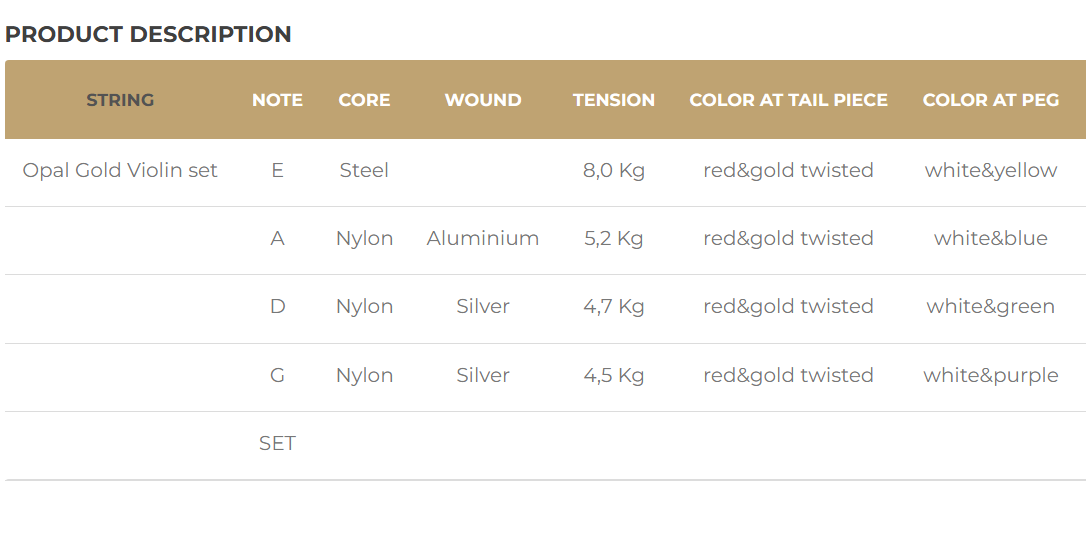Select the white&blue peg color cell
1086x547 pixels.
(991, 238)
